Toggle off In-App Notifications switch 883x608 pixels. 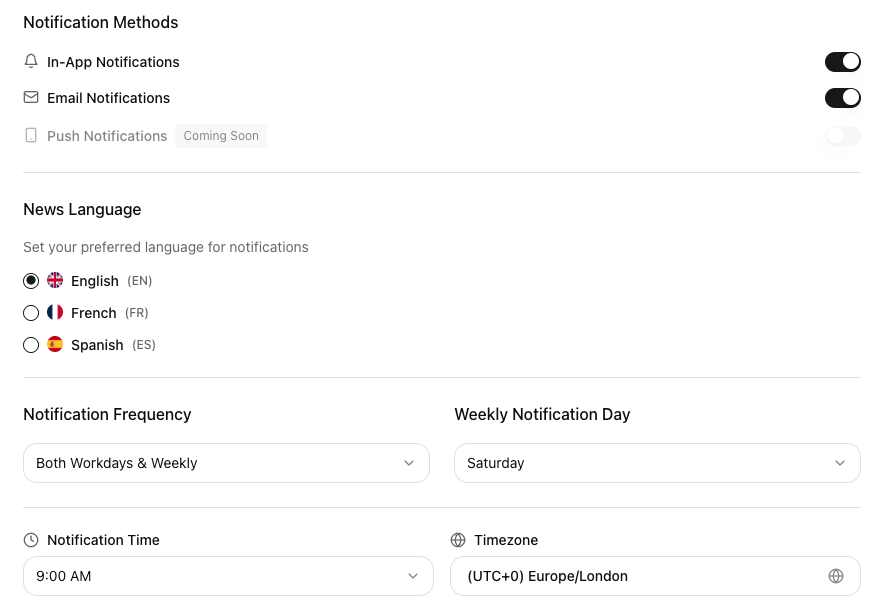point(842,62)
